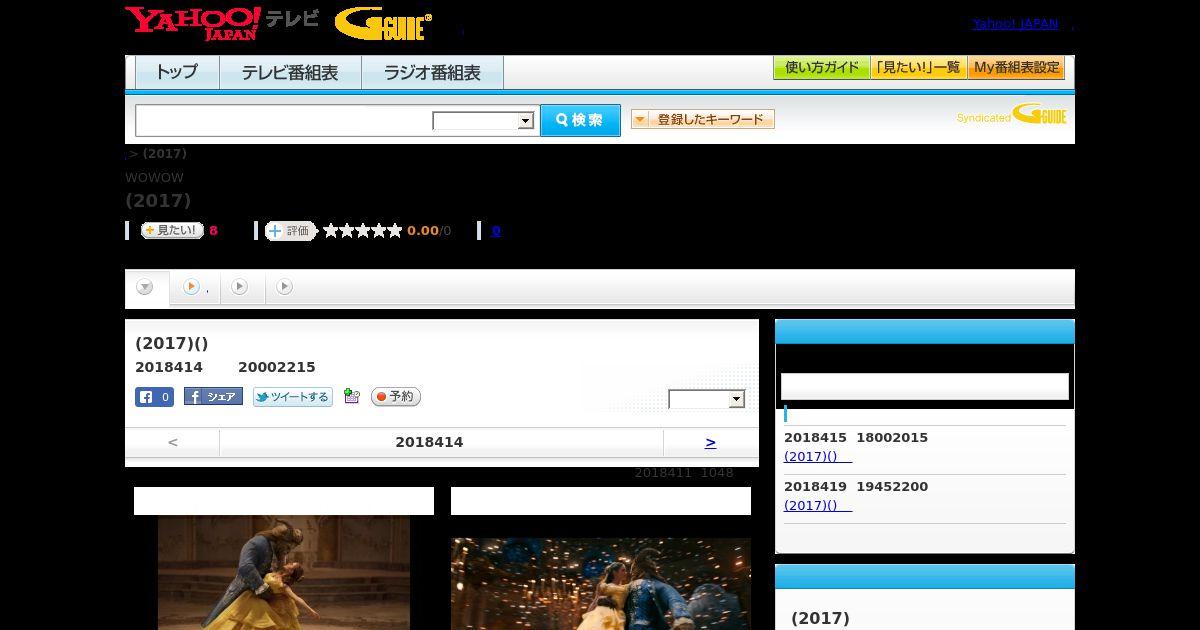Select the first rating star
The image size is (1200, 630).
(x=331, y=231)
